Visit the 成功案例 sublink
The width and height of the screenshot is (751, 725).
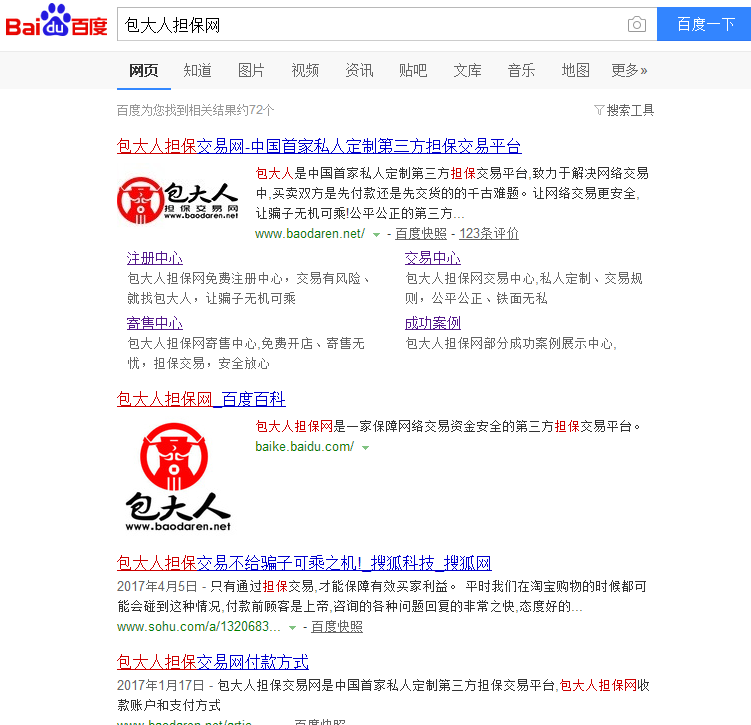click(x=432, y=323)
